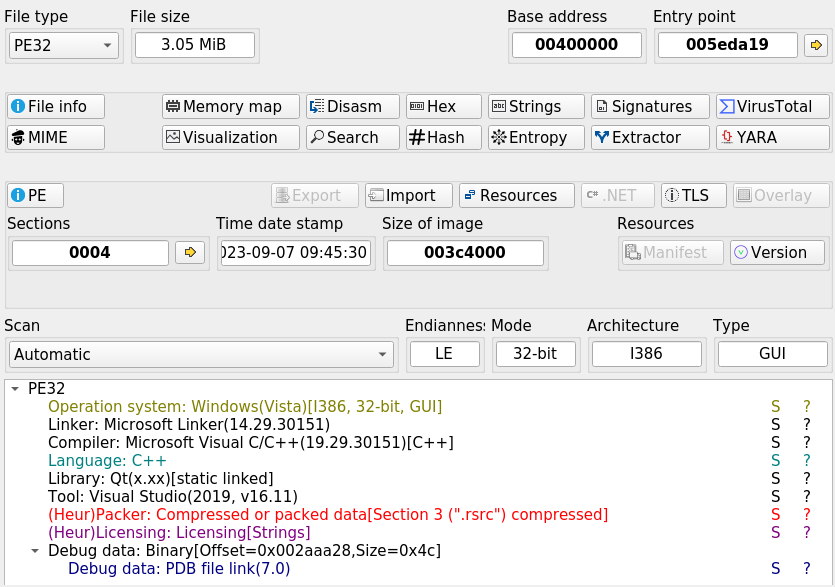This screenshot has width=835, height=587.
Task: Open the Extractor tool
Action: pos(650,137)
